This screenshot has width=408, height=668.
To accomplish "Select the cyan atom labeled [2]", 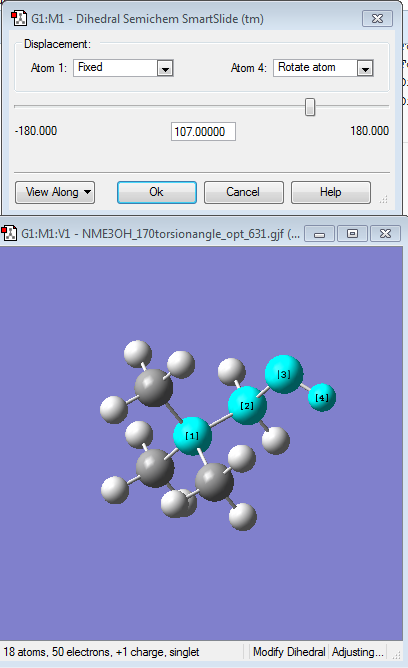I will click(x=247, y=406).
